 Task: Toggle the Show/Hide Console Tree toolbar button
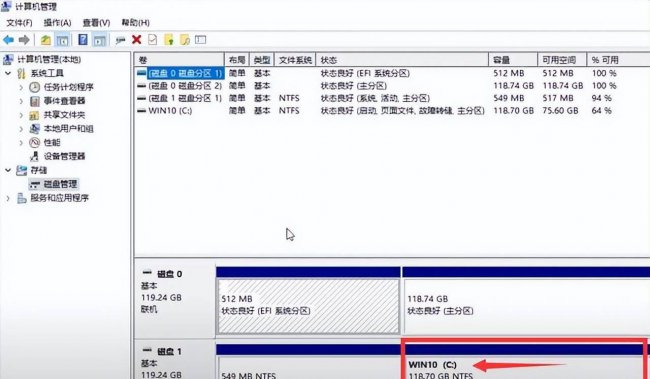(x=62, y=40)
